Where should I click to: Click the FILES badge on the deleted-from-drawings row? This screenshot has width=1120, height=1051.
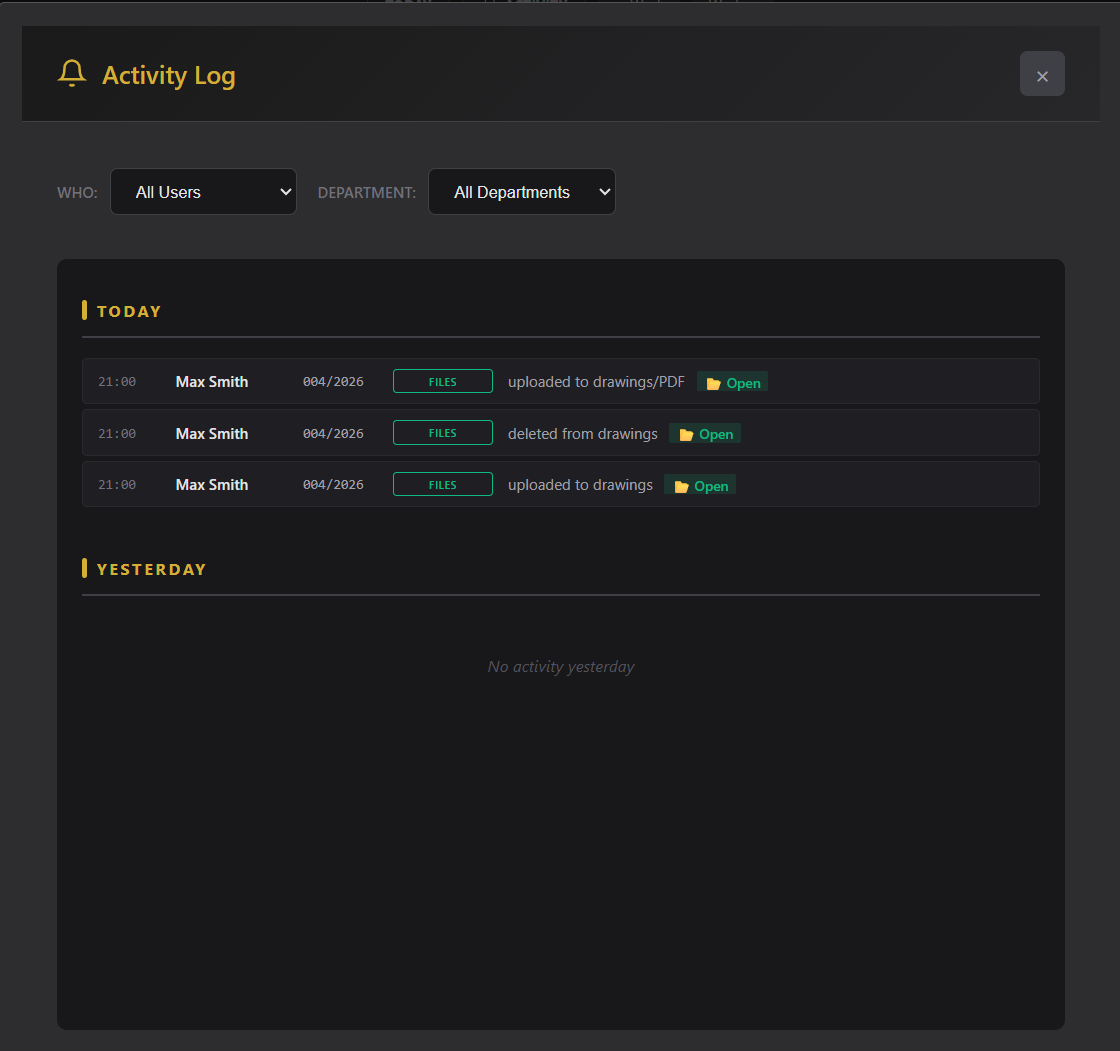click(x=443, y=432)
